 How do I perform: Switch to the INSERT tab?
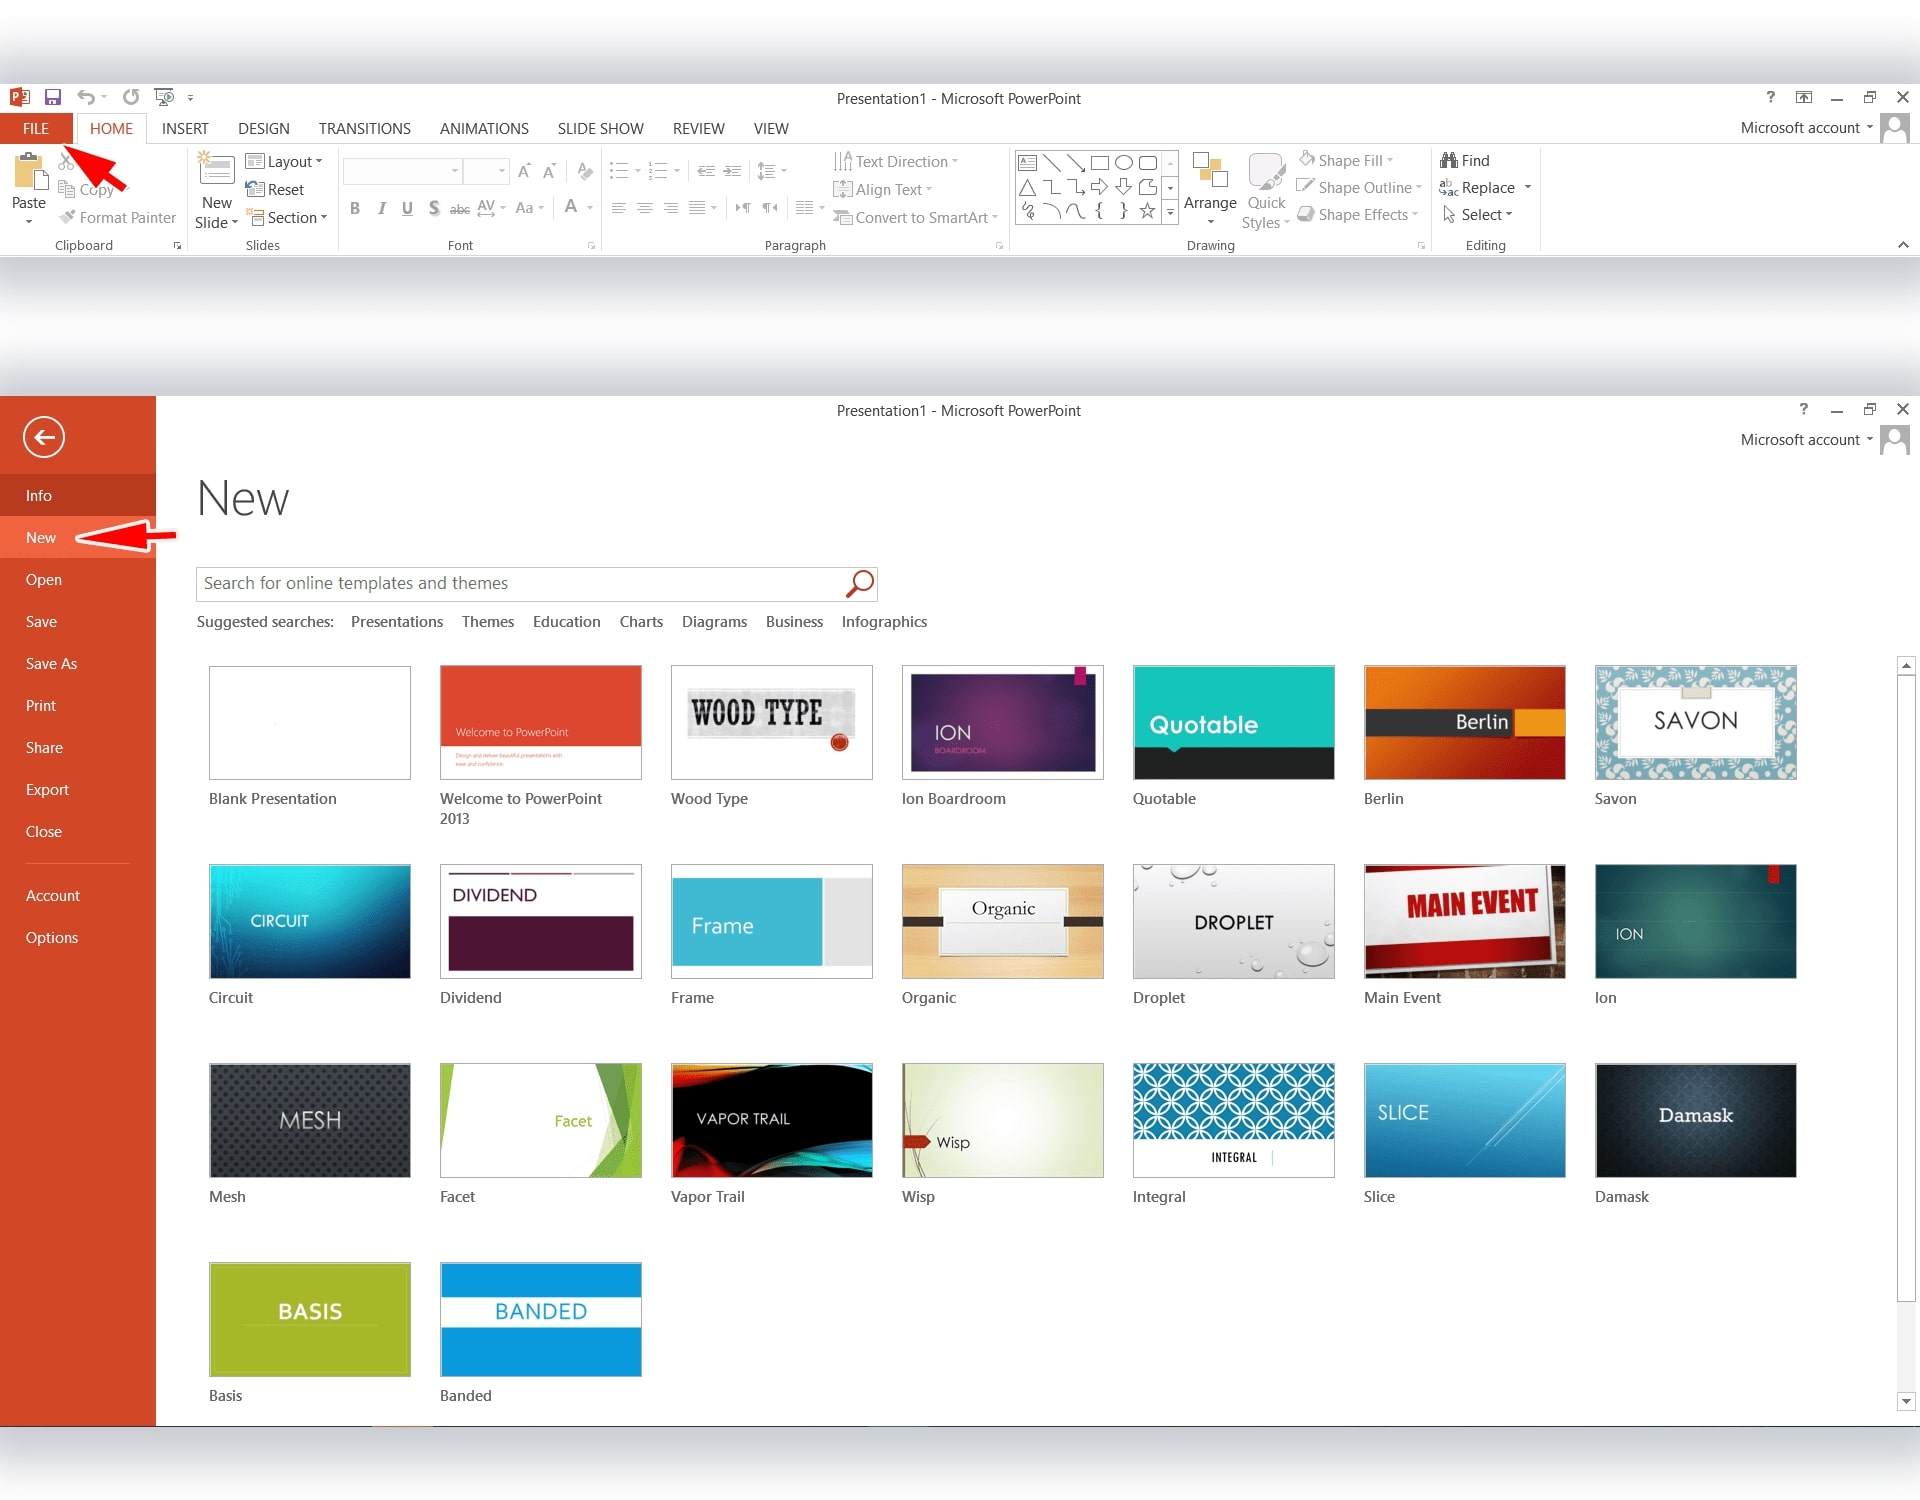click(185, 128)
